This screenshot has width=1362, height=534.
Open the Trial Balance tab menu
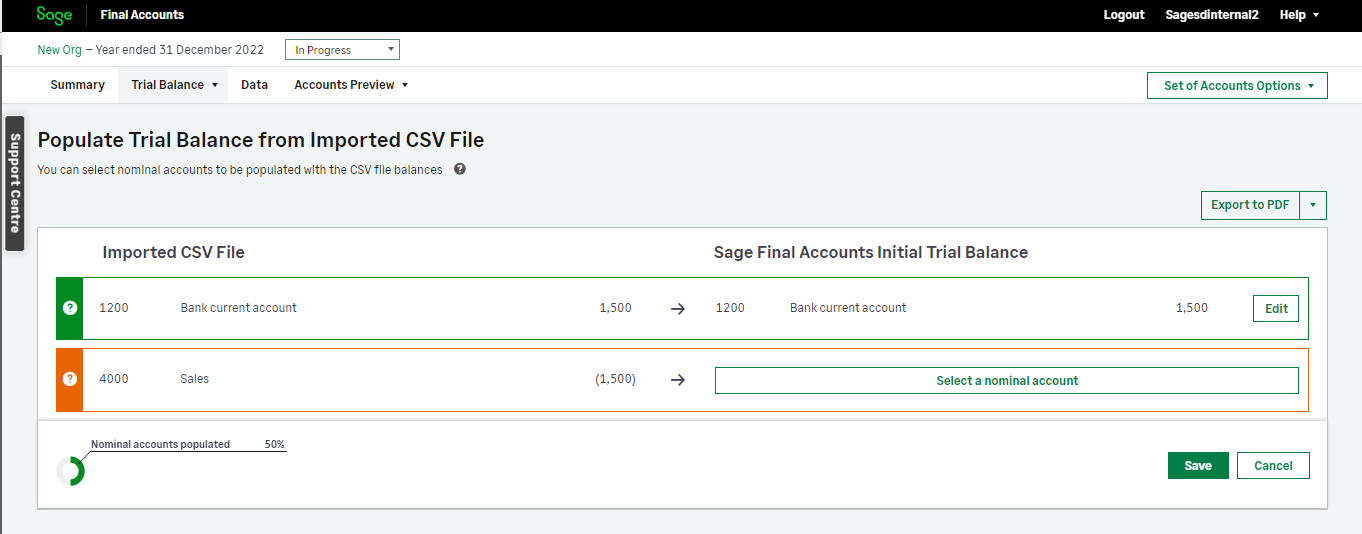pyautogui.click(x=173, y=85)
